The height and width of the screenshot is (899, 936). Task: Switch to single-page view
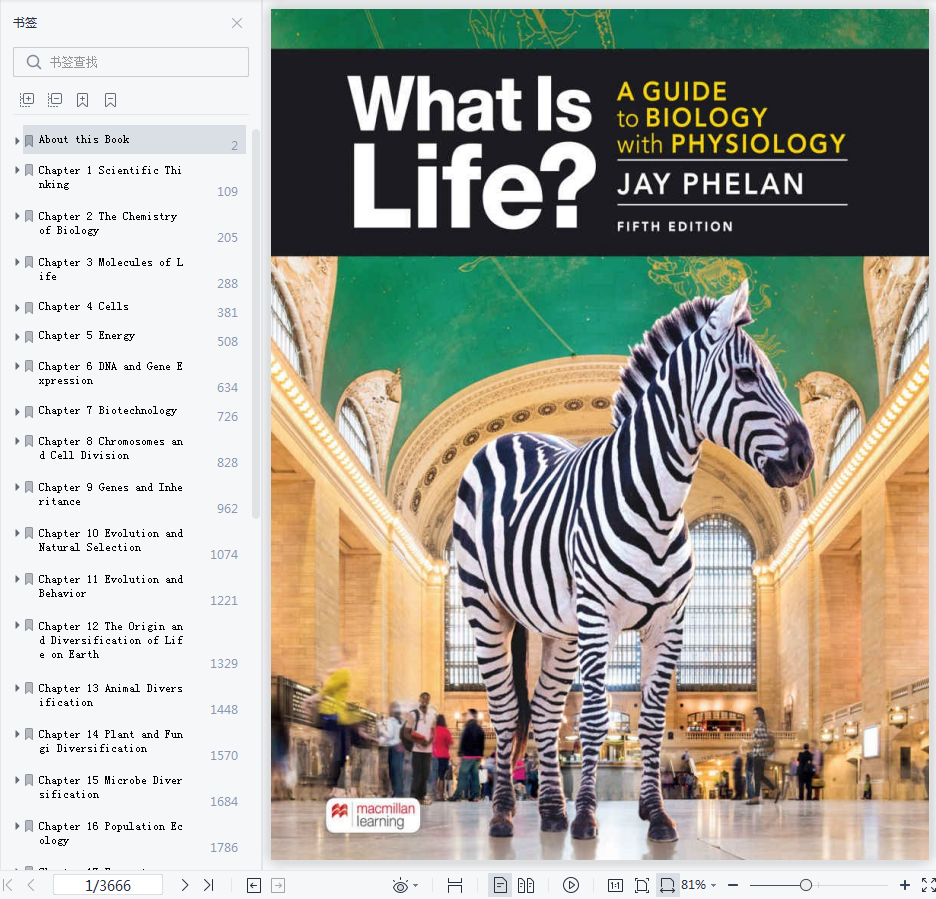point(500,885)
